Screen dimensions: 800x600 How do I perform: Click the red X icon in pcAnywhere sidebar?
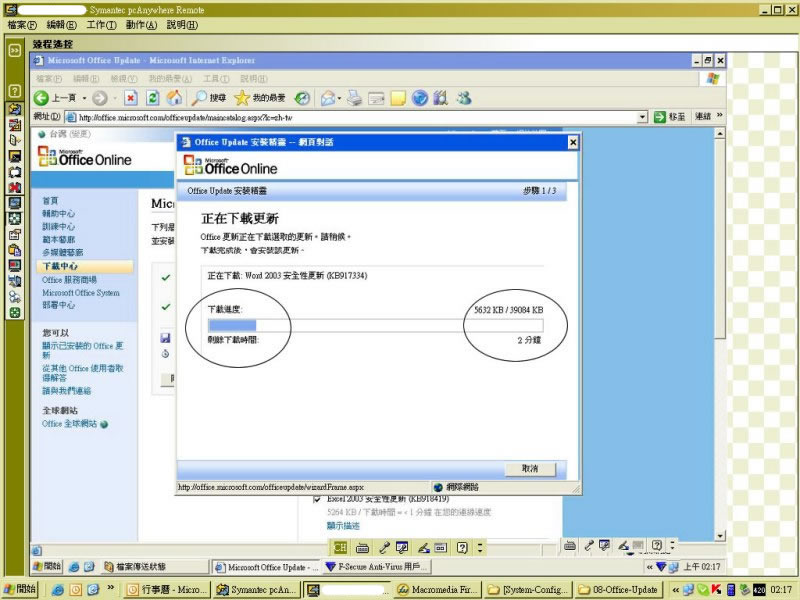pyautogui.click(x=15, y=187)
